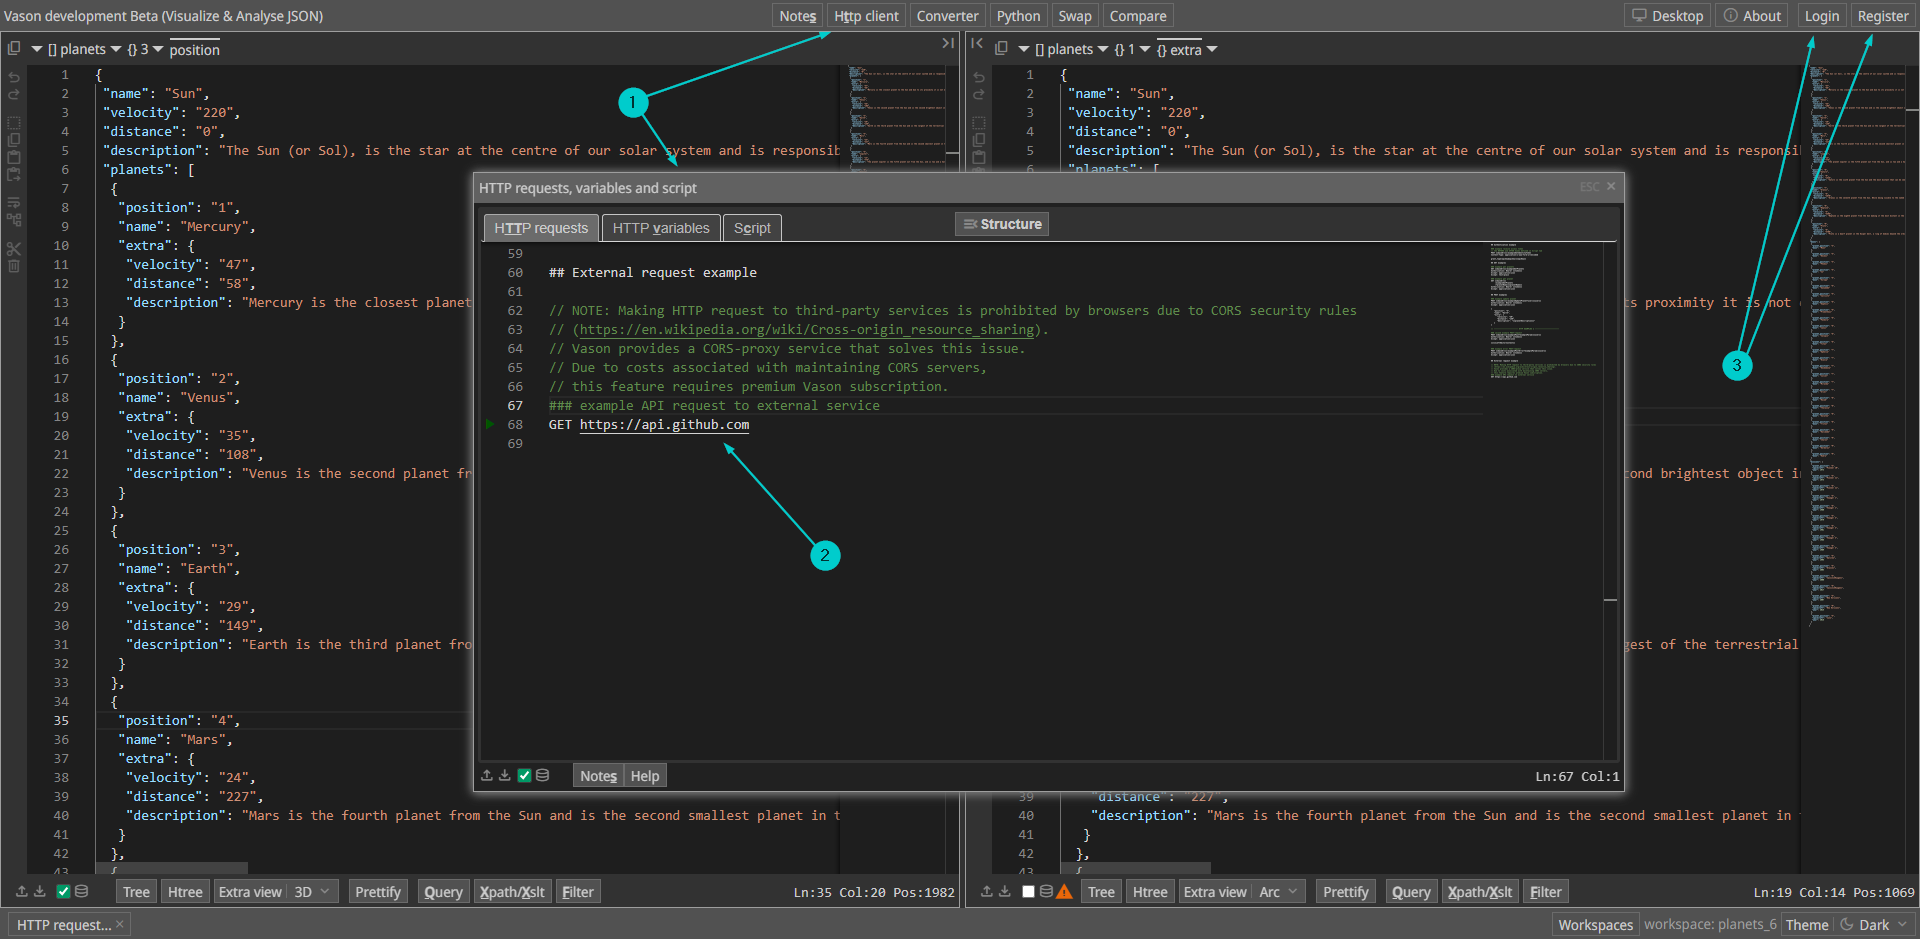This screenshot has width=1920, height=939.
Task: Toggle the green checkmark in HTTP requests dialog
Action: pyautogui.click(x=525, y=775)
